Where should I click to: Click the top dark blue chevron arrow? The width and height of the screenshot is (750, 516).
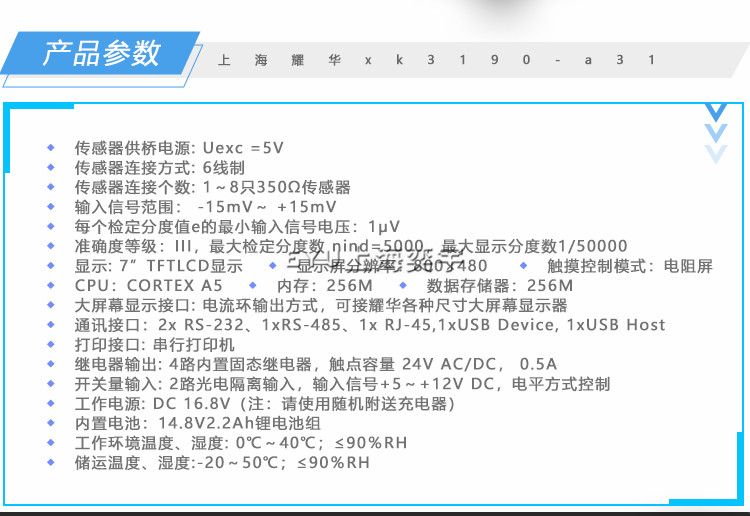pos(715,111)
